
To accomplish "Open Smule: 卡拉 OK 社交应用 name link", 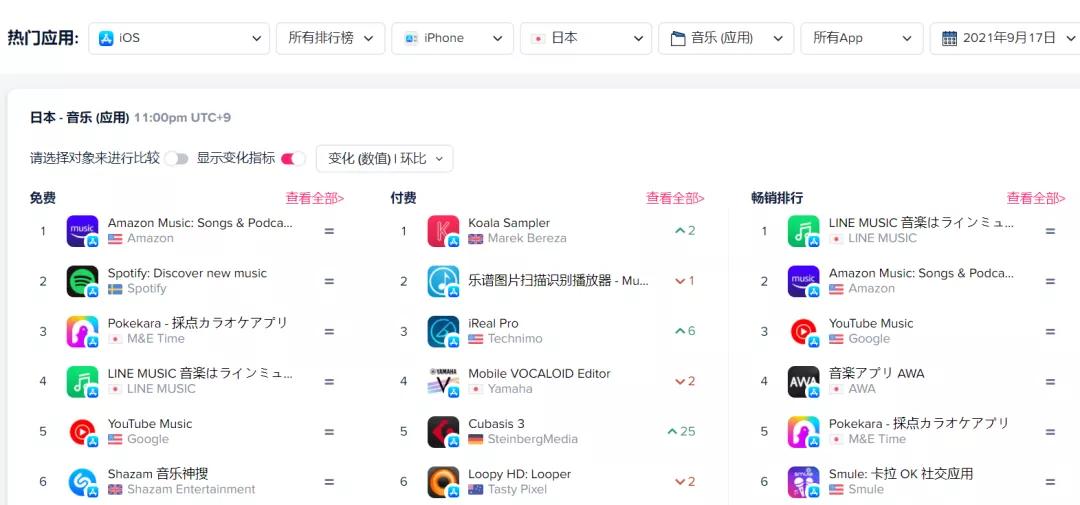I will [901, 474].
